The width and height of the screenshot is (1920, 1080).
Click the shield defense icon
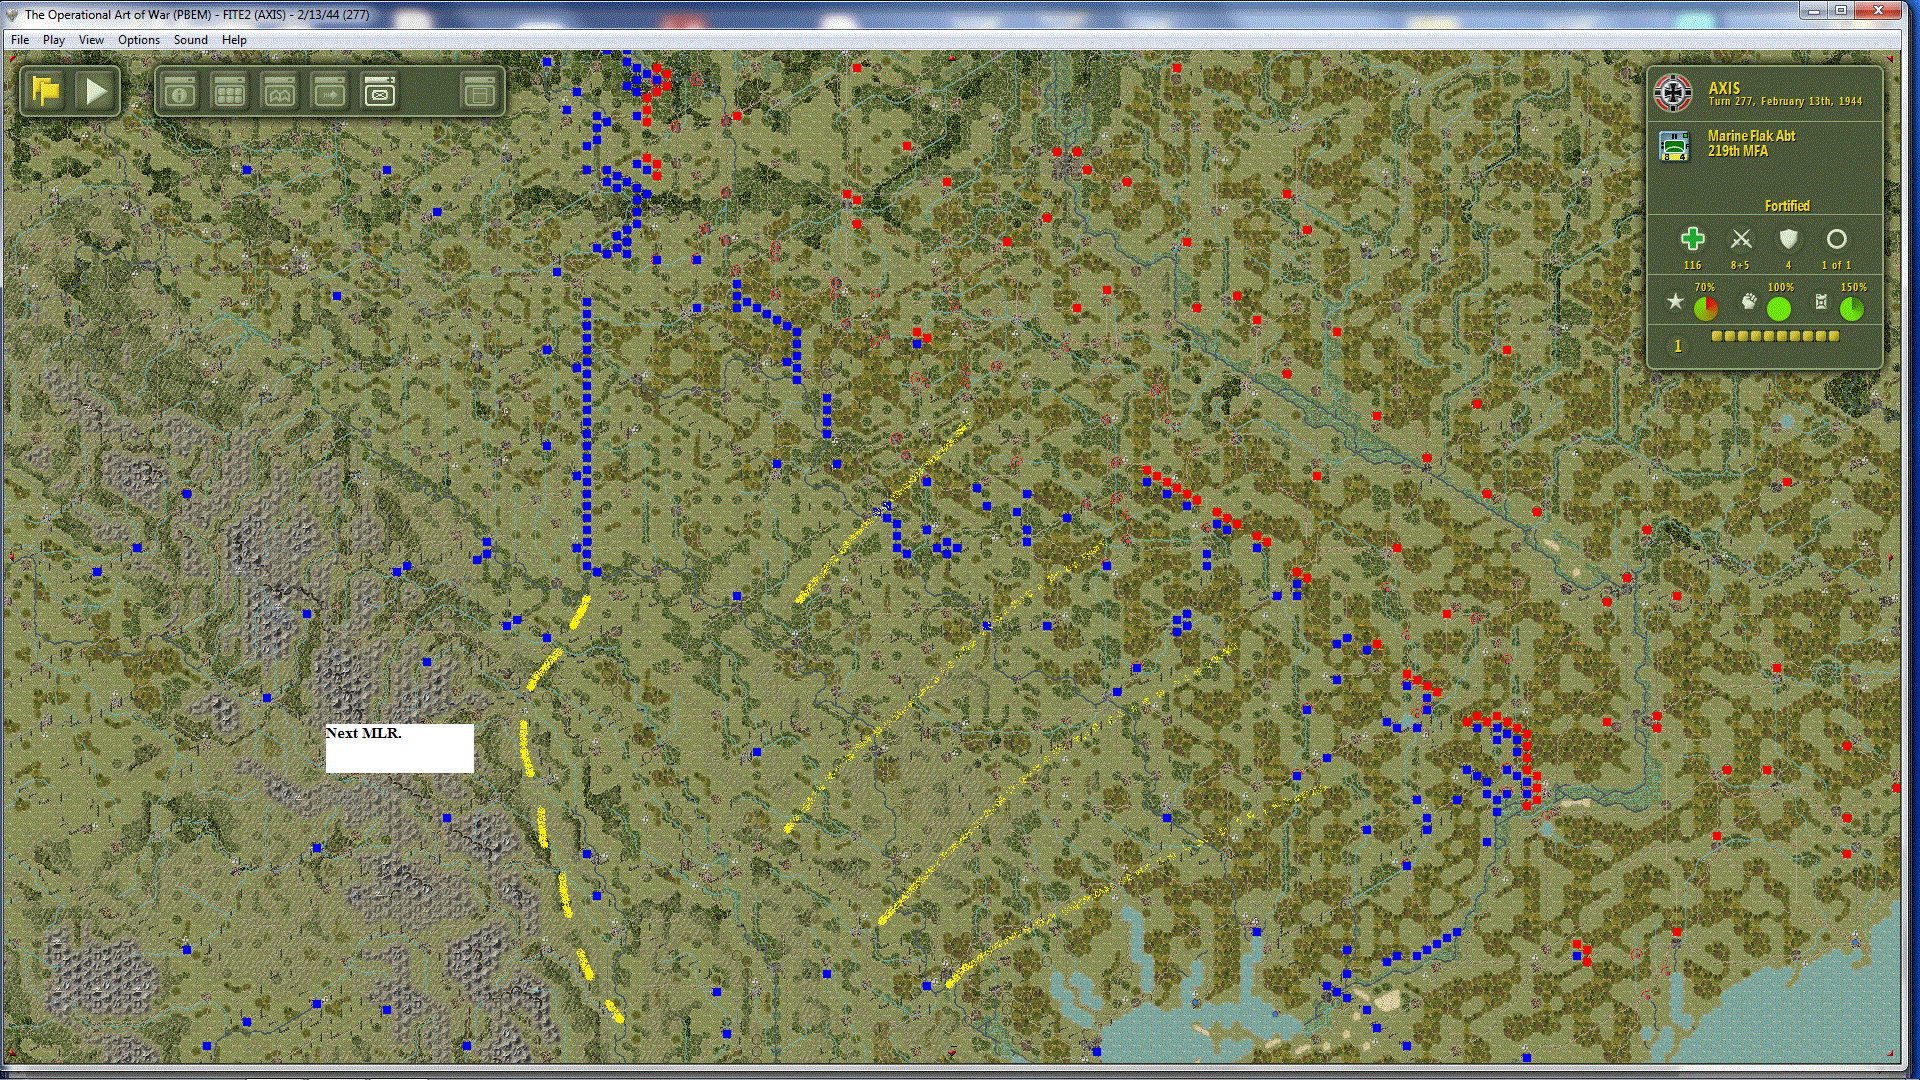(x=1788, y=239)
